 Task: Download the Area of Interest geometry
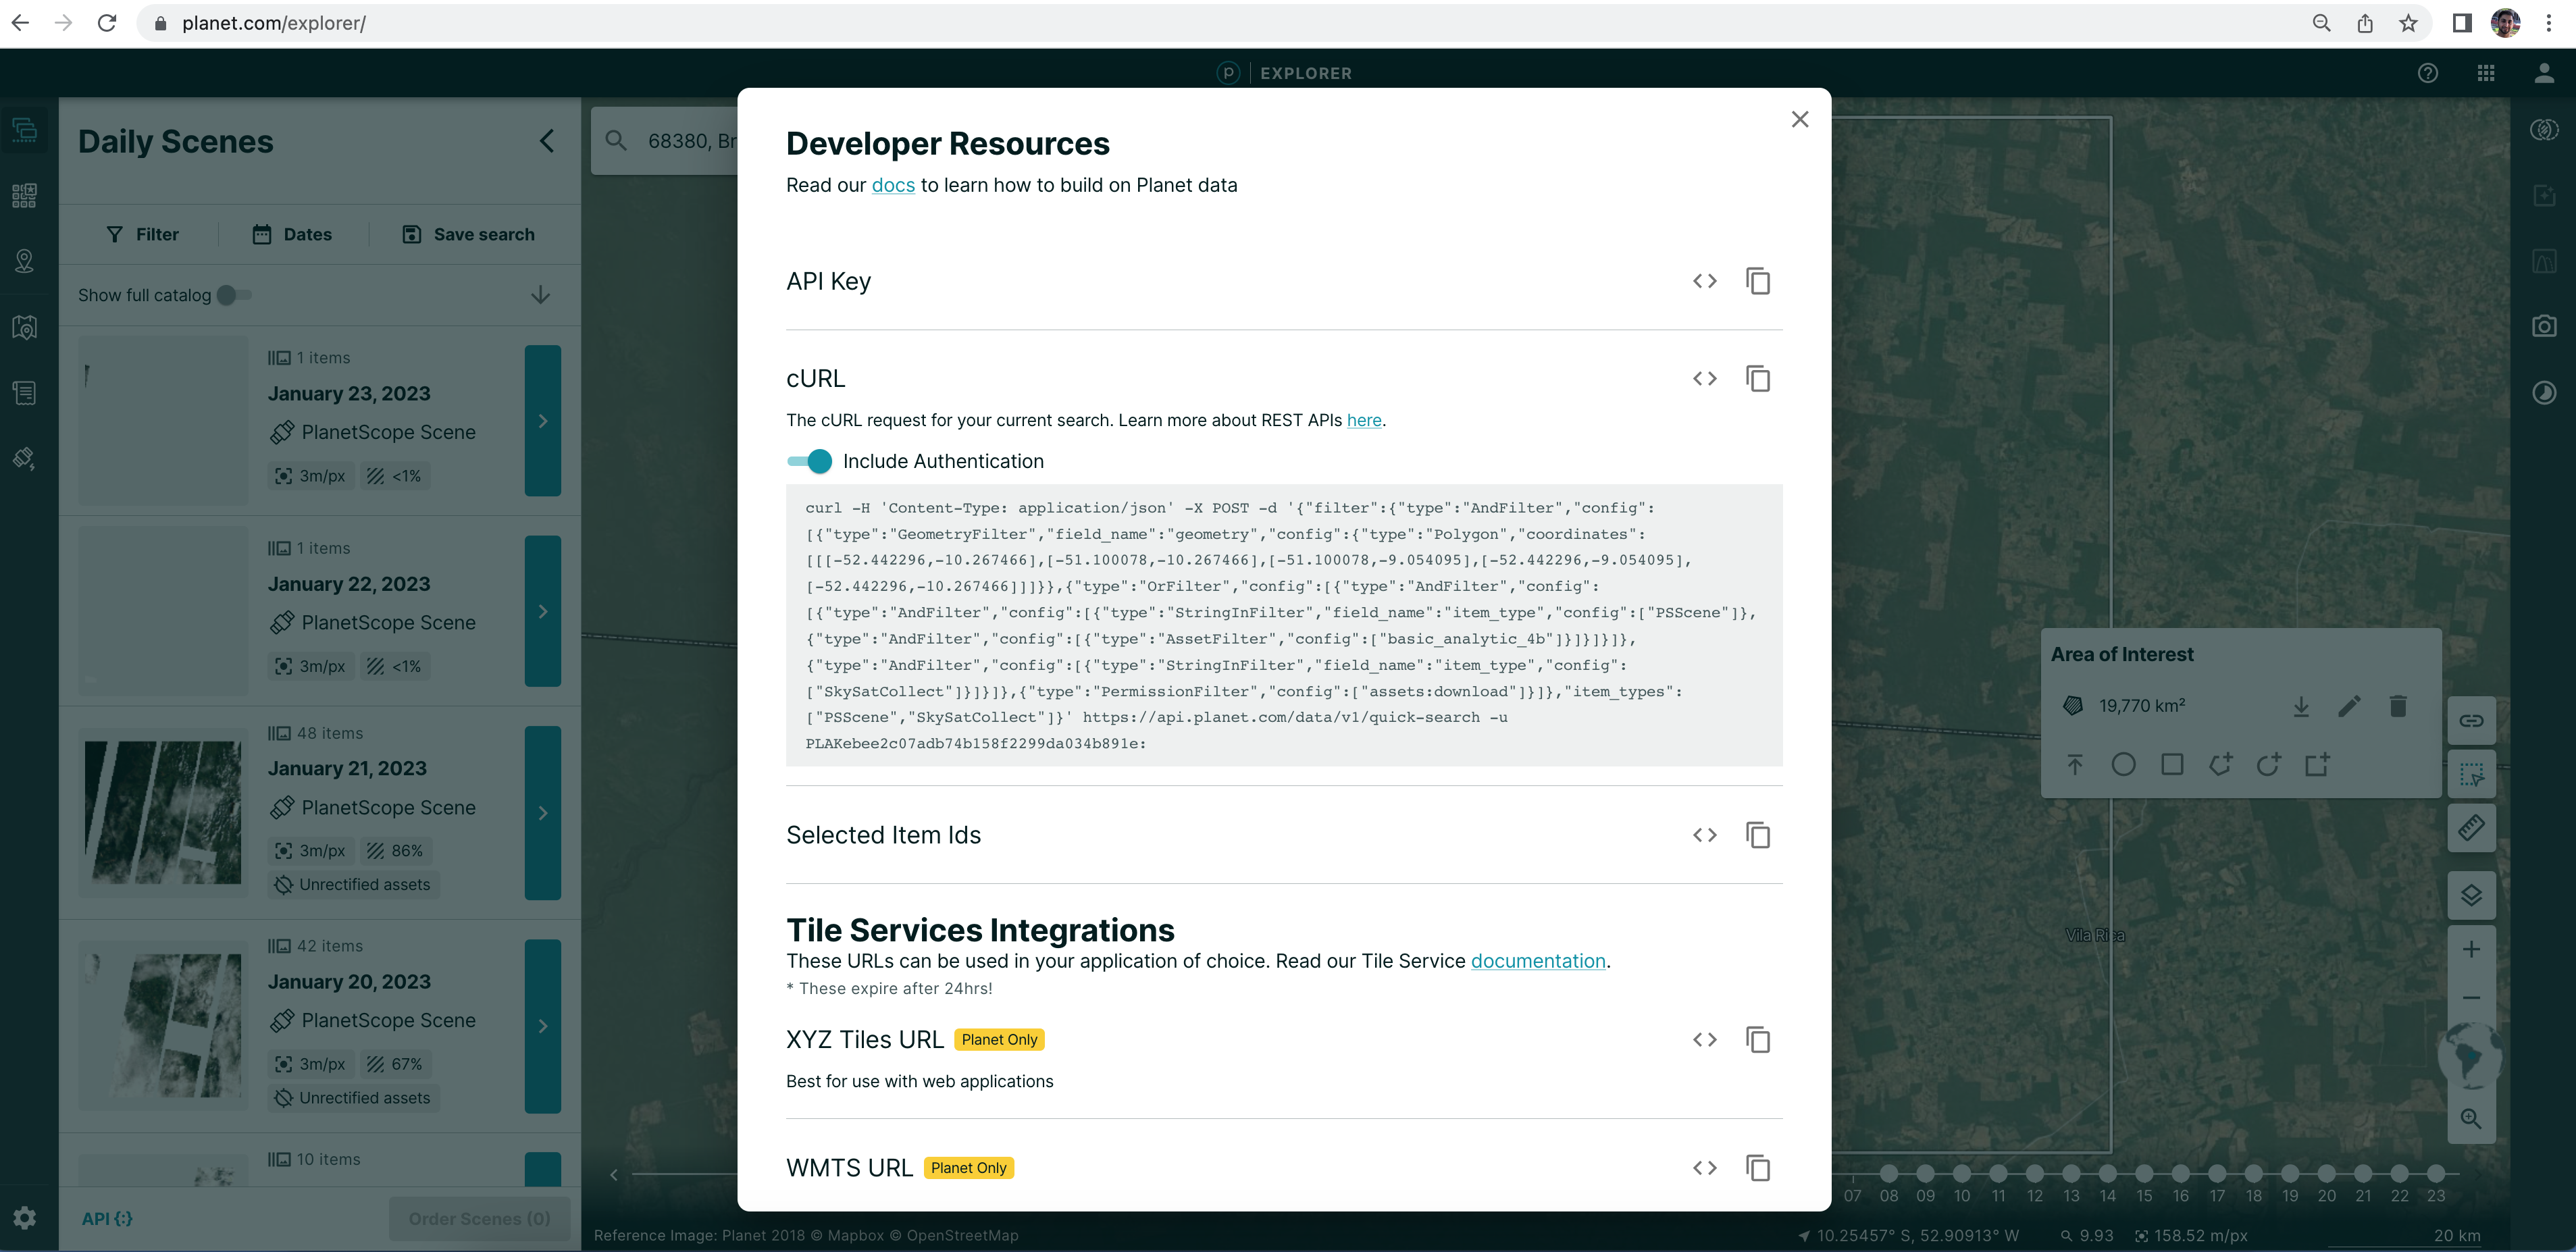(x=2301, y=706)
